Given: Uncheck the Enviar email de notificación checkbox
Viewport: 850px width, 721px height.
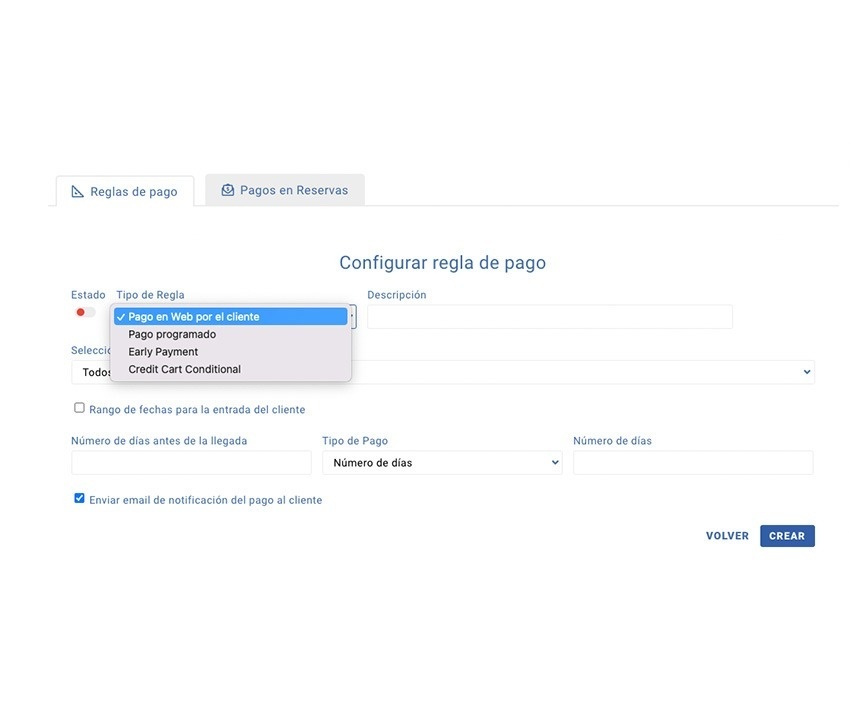Looking at the screenshot, I should point(79,498).
